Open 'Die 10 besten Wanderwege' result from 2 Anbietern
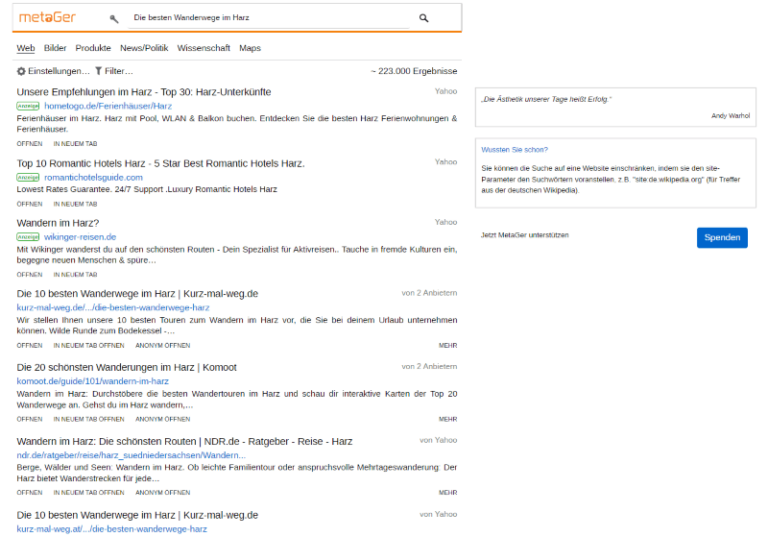The width and height of the screenshot is (768, 537). 137,294
